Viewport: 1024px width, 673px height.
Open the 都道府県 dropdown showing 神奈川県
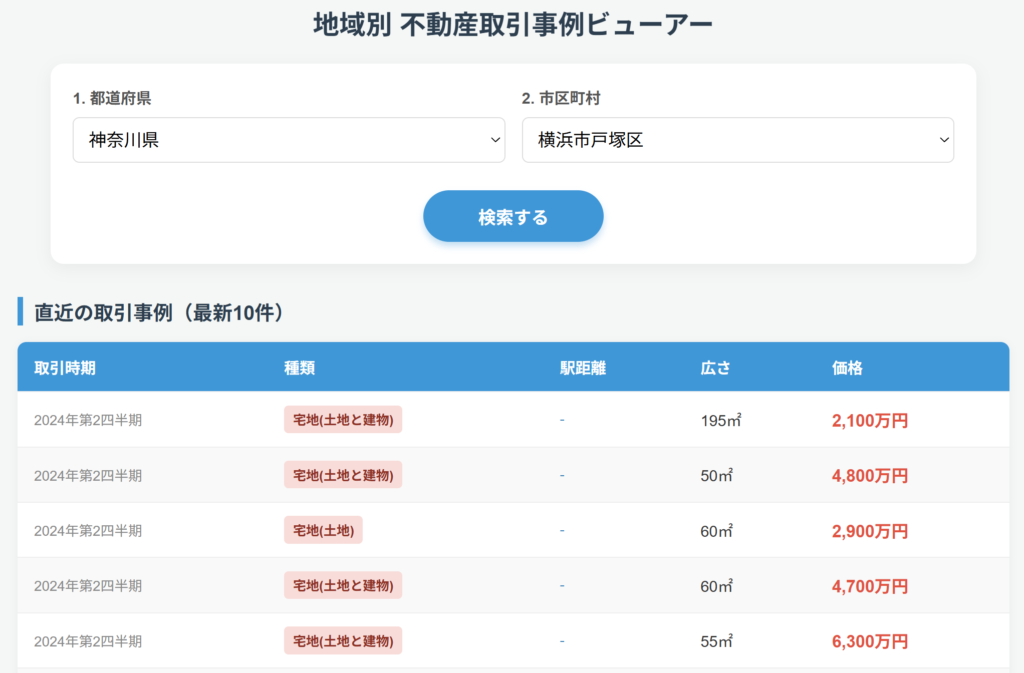(288, 140)
